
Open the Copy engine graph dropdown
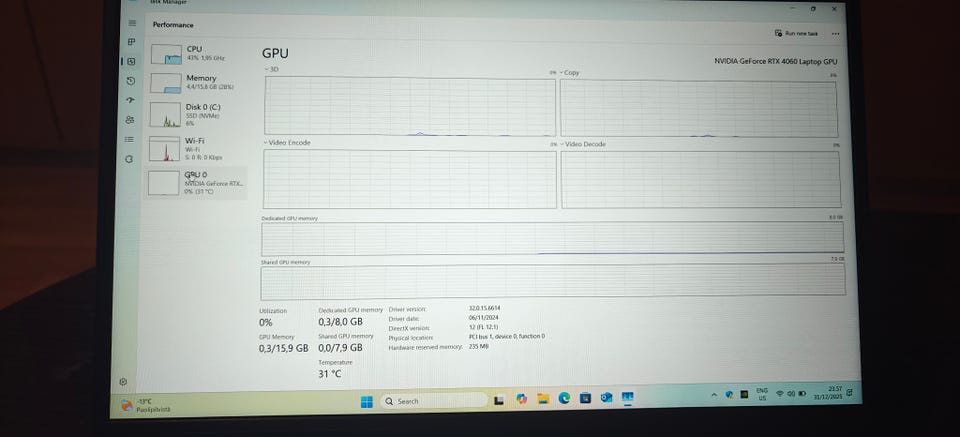[x=569, y=73]
